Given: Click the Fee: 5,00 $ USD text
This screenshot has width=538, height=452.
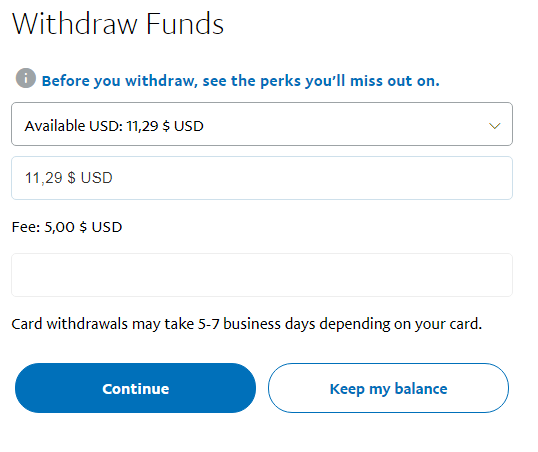Looking at the screenshot, I should (x=67, y=227).
